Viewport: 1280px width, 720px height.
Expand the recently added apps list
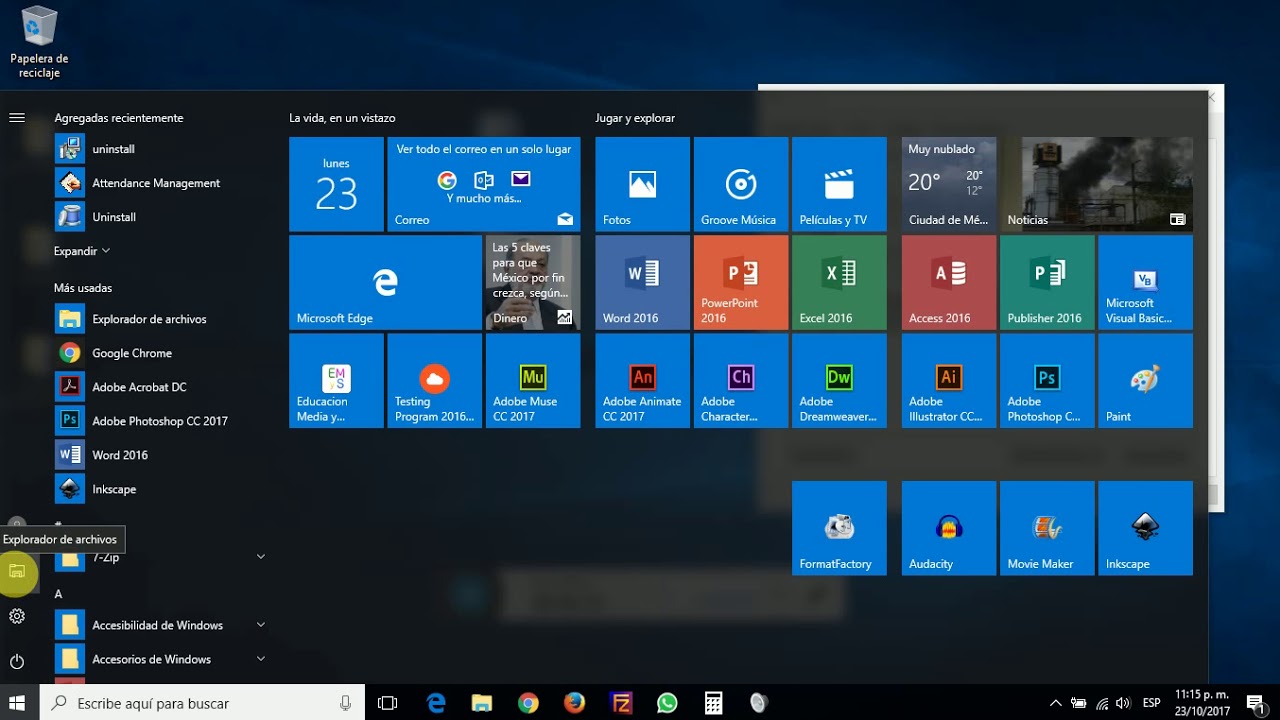click(82, 251)
